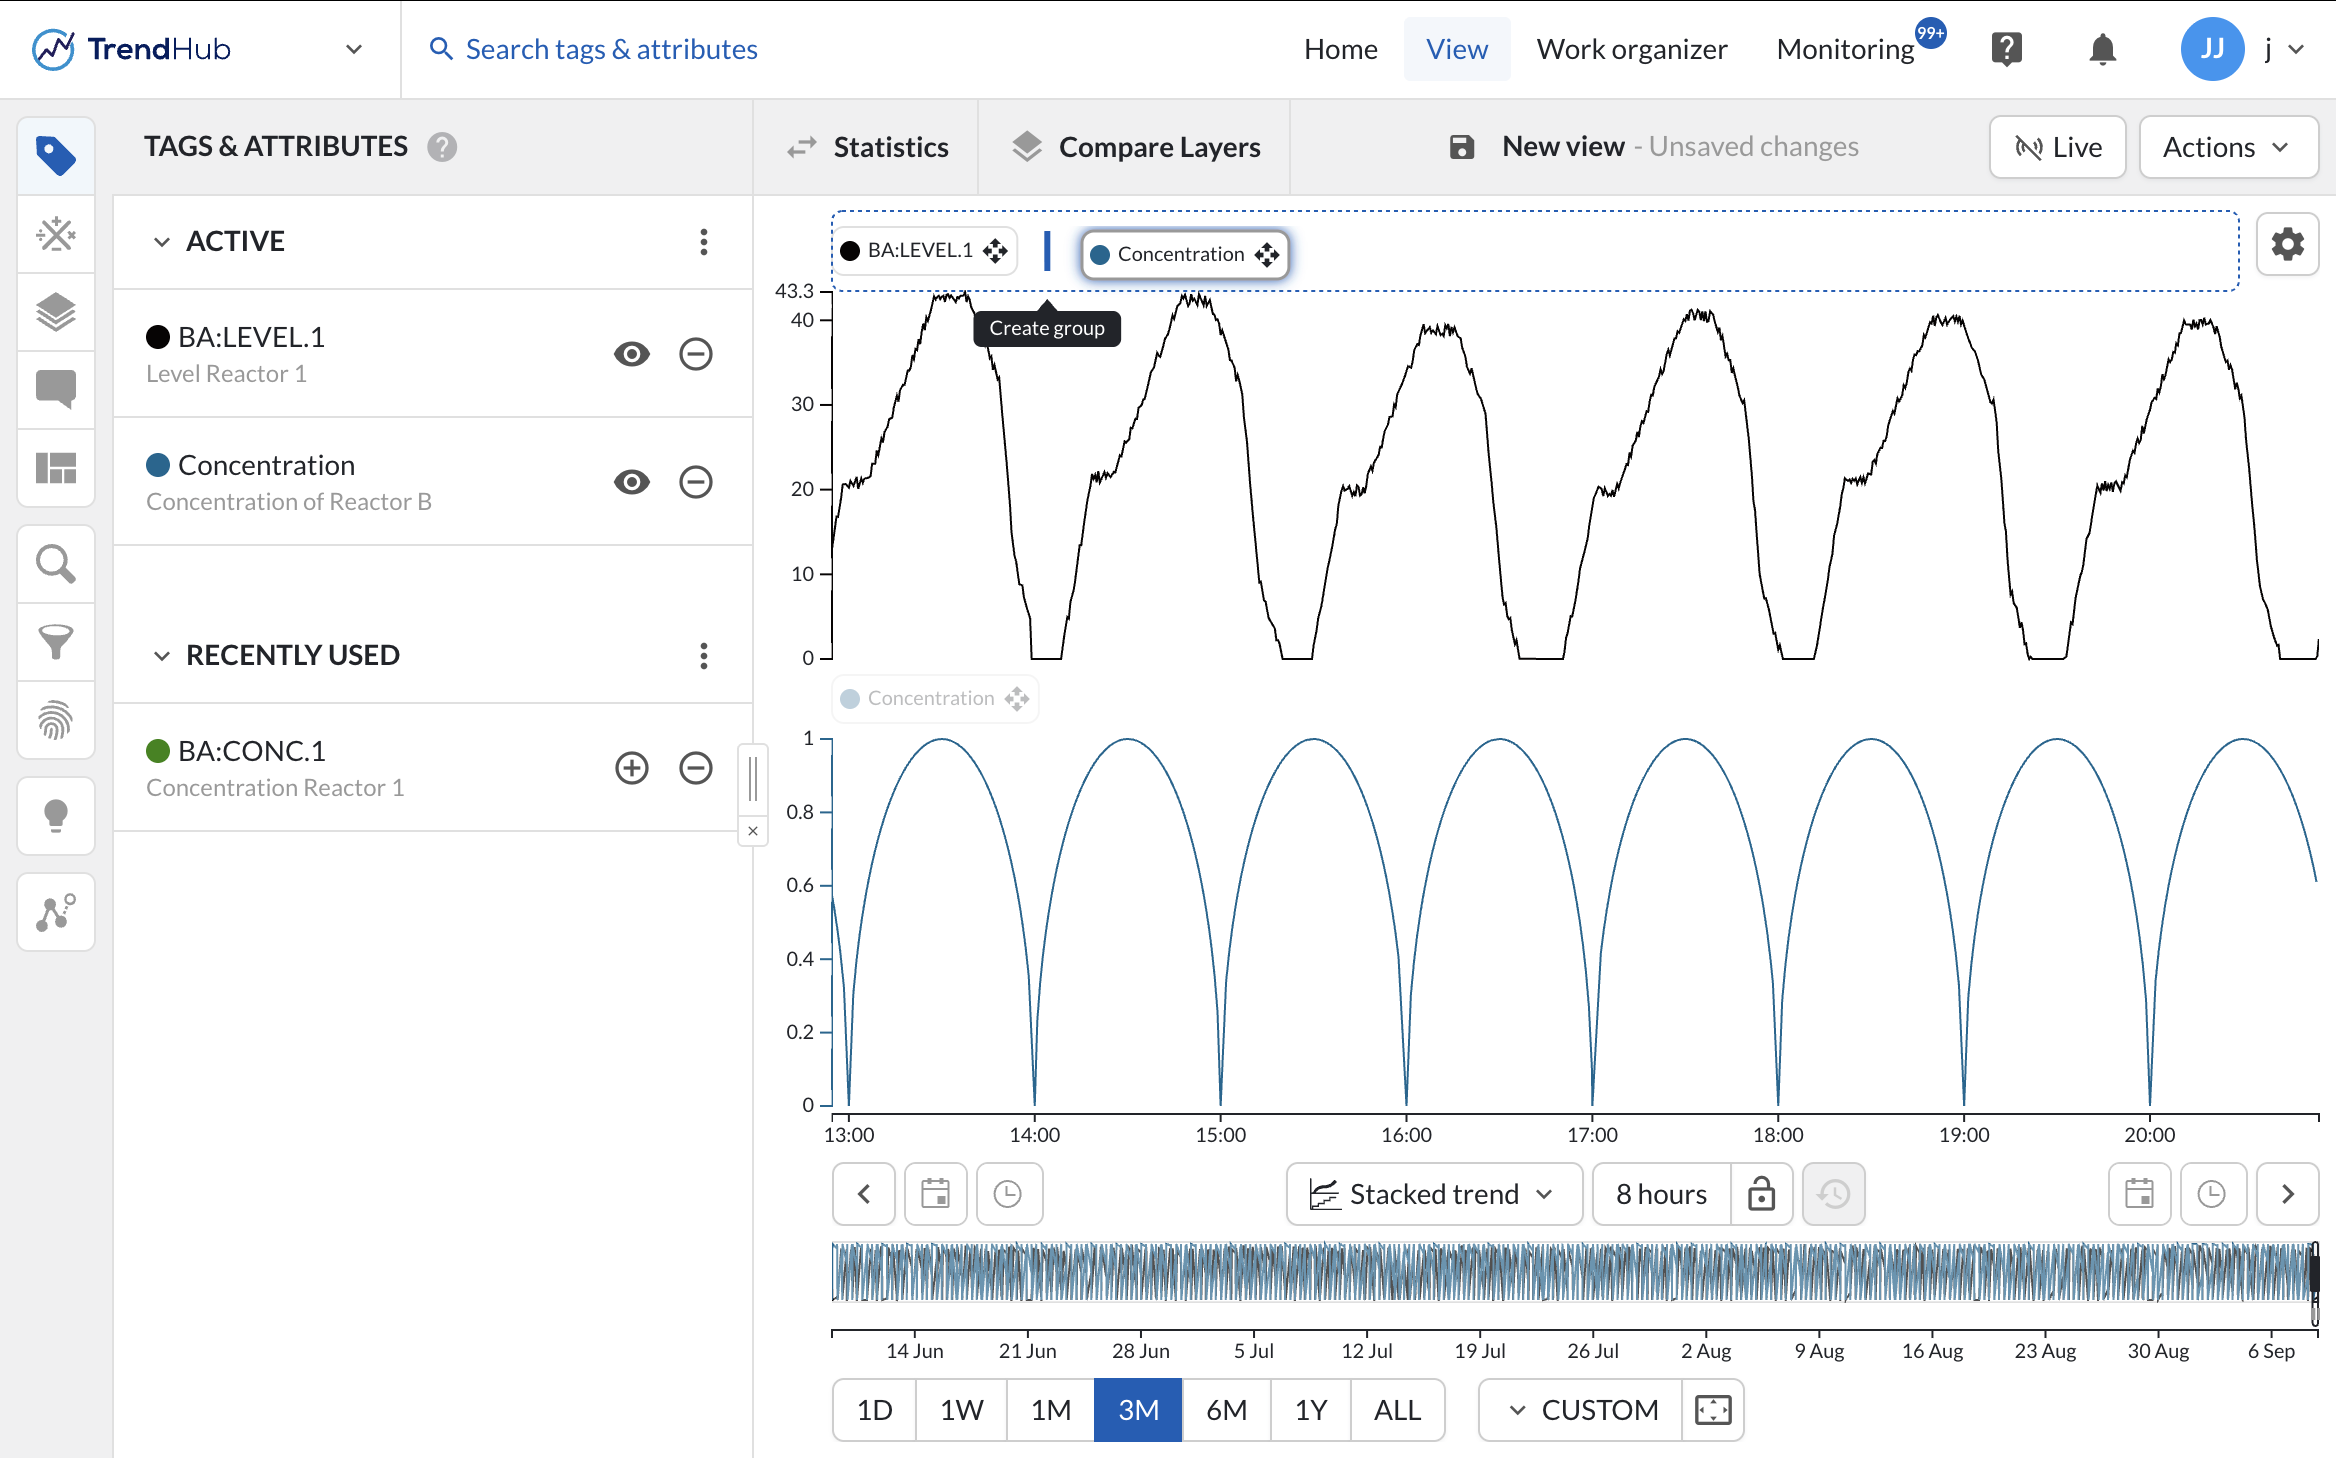Open the Stacked trend dropdown
Screen dimensions: 2336x1458
pyautogui.click(x=1434, y=1194)
